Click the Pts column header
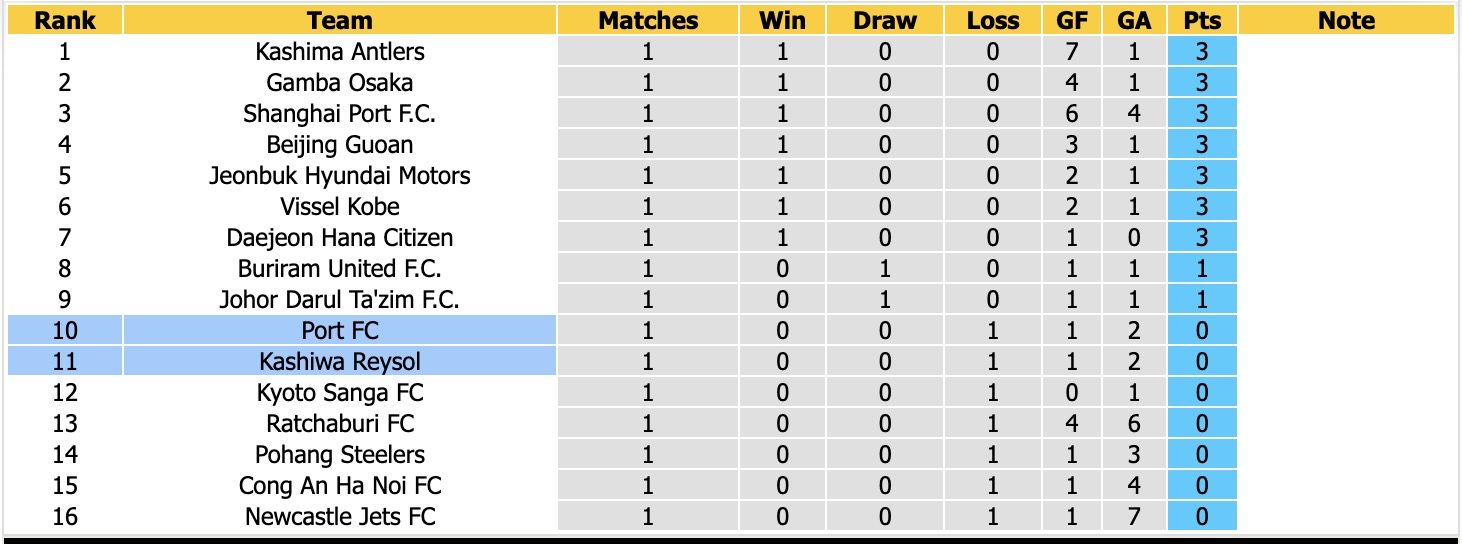The height and width of the screenshot is (544, 1462). 1201,20
